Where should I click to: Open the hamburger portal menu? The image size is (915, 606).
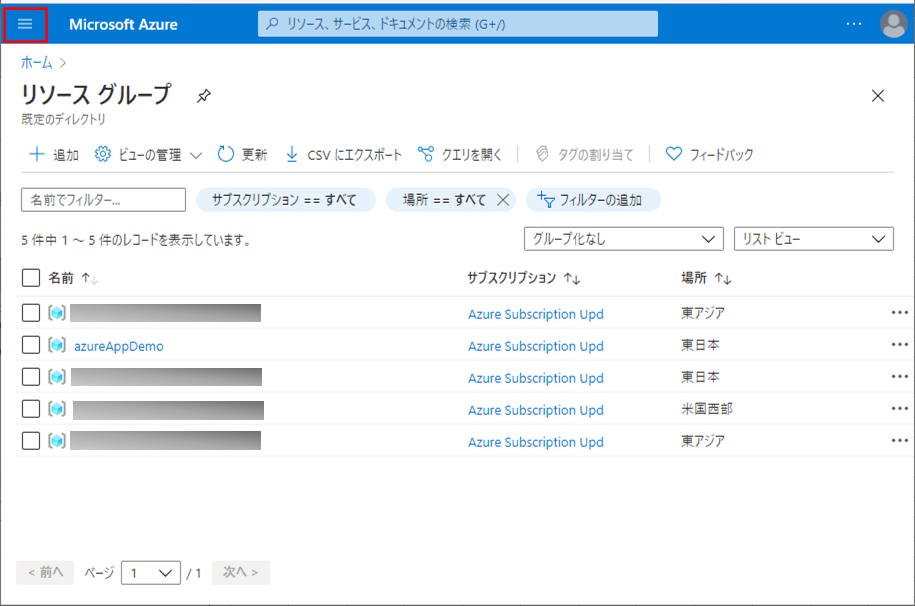pyautogui.click(x=25, y=24)
